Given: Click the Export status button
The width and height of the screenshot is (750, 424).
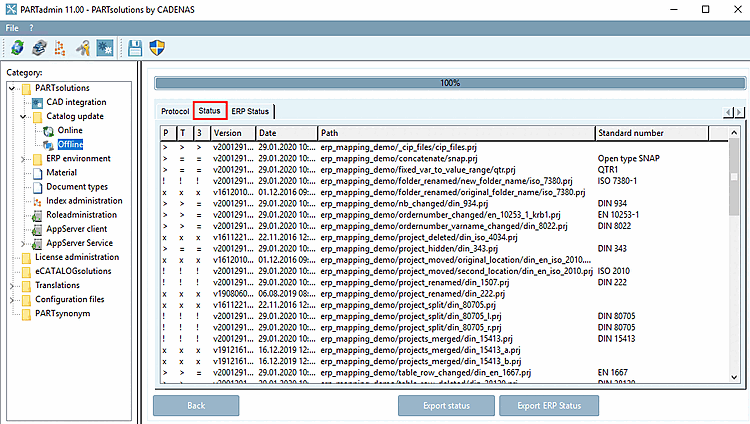Looking at the screenshot, I should [444, 406].
